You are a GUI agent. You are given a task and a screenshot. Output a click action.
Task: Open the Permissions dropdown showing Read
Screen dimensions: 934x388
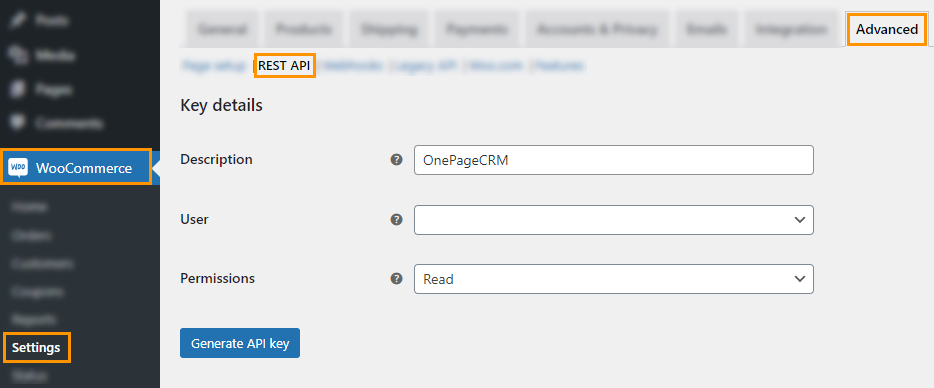(x=614, y=279)
